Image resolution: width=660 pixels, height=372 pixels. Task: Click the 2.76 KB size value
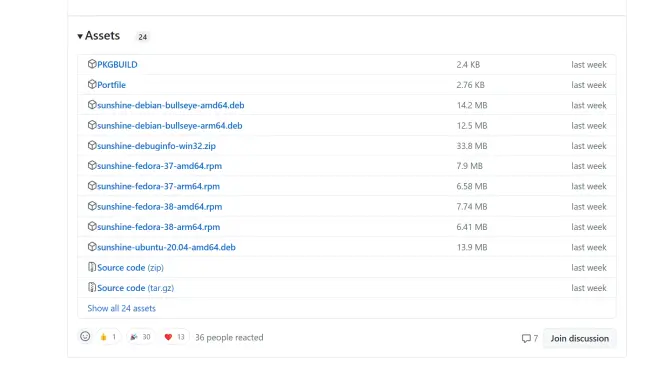pyautogui.click(x=471, y=85)
